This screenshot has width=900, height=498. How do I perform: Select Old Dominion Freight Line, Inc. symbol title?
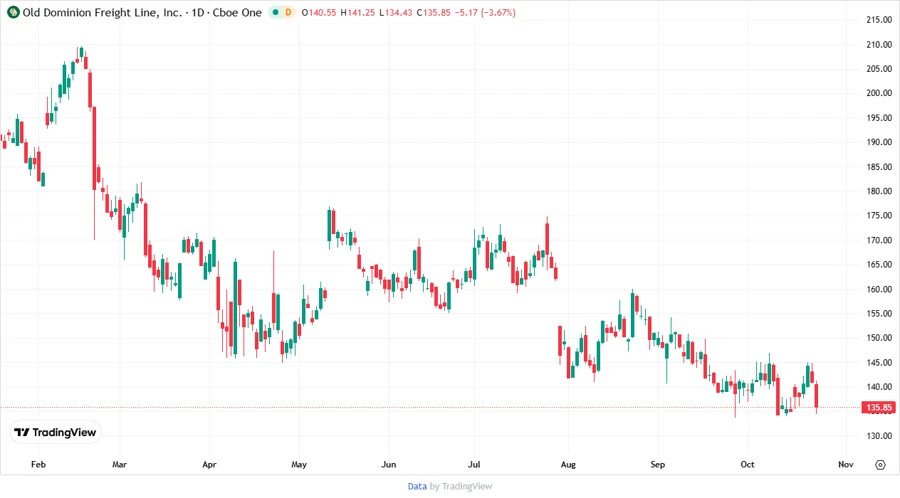coord(102,13)
